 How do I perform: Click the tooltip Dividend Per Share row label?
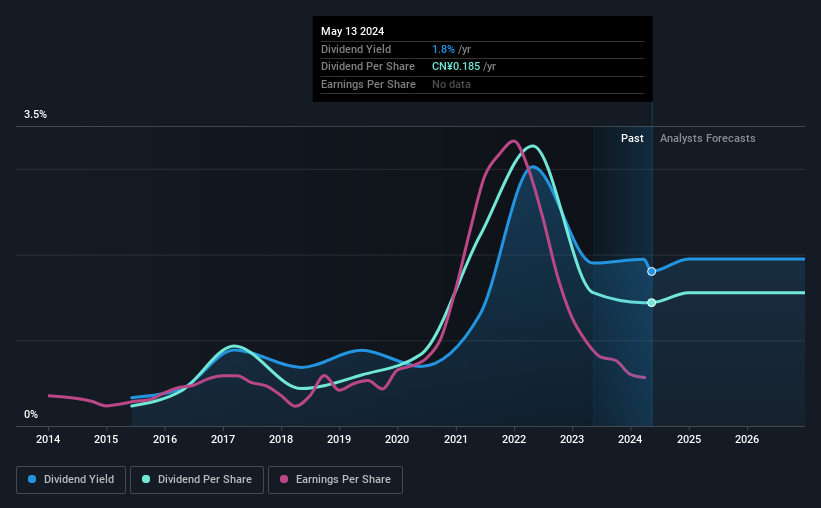coord(368,67)
